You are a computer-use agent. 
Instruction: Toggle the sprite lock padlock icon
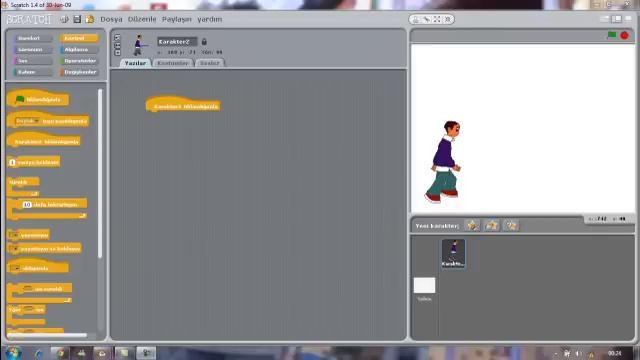click(x=204, y=42)
